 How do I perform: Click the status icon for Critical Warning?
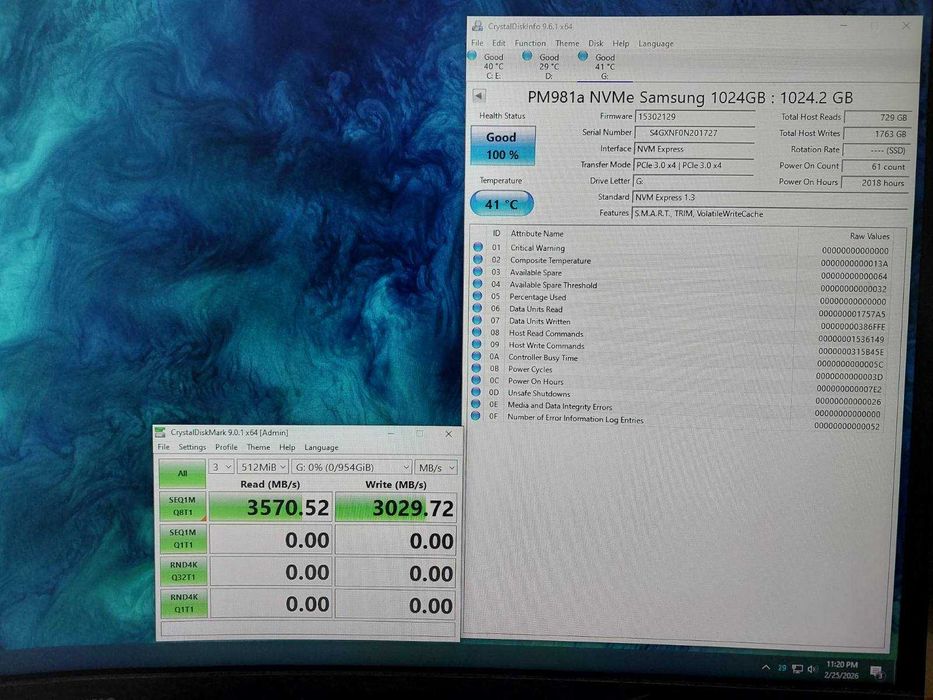(x=478, y=246)
